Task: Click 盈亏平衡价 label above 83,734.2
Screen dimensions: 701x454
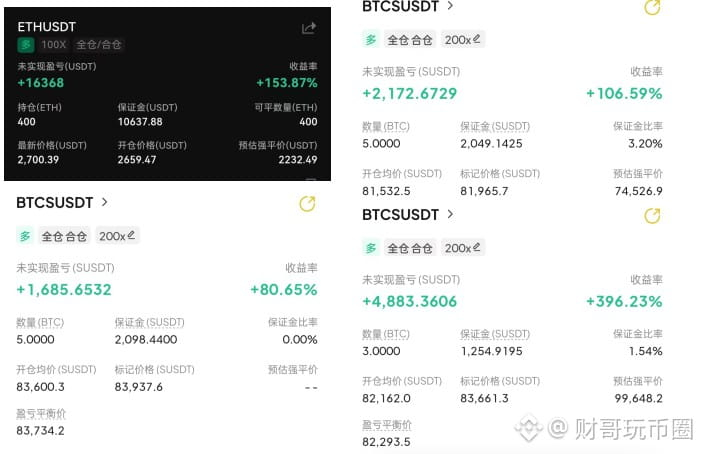Action: tap(41, 414)
